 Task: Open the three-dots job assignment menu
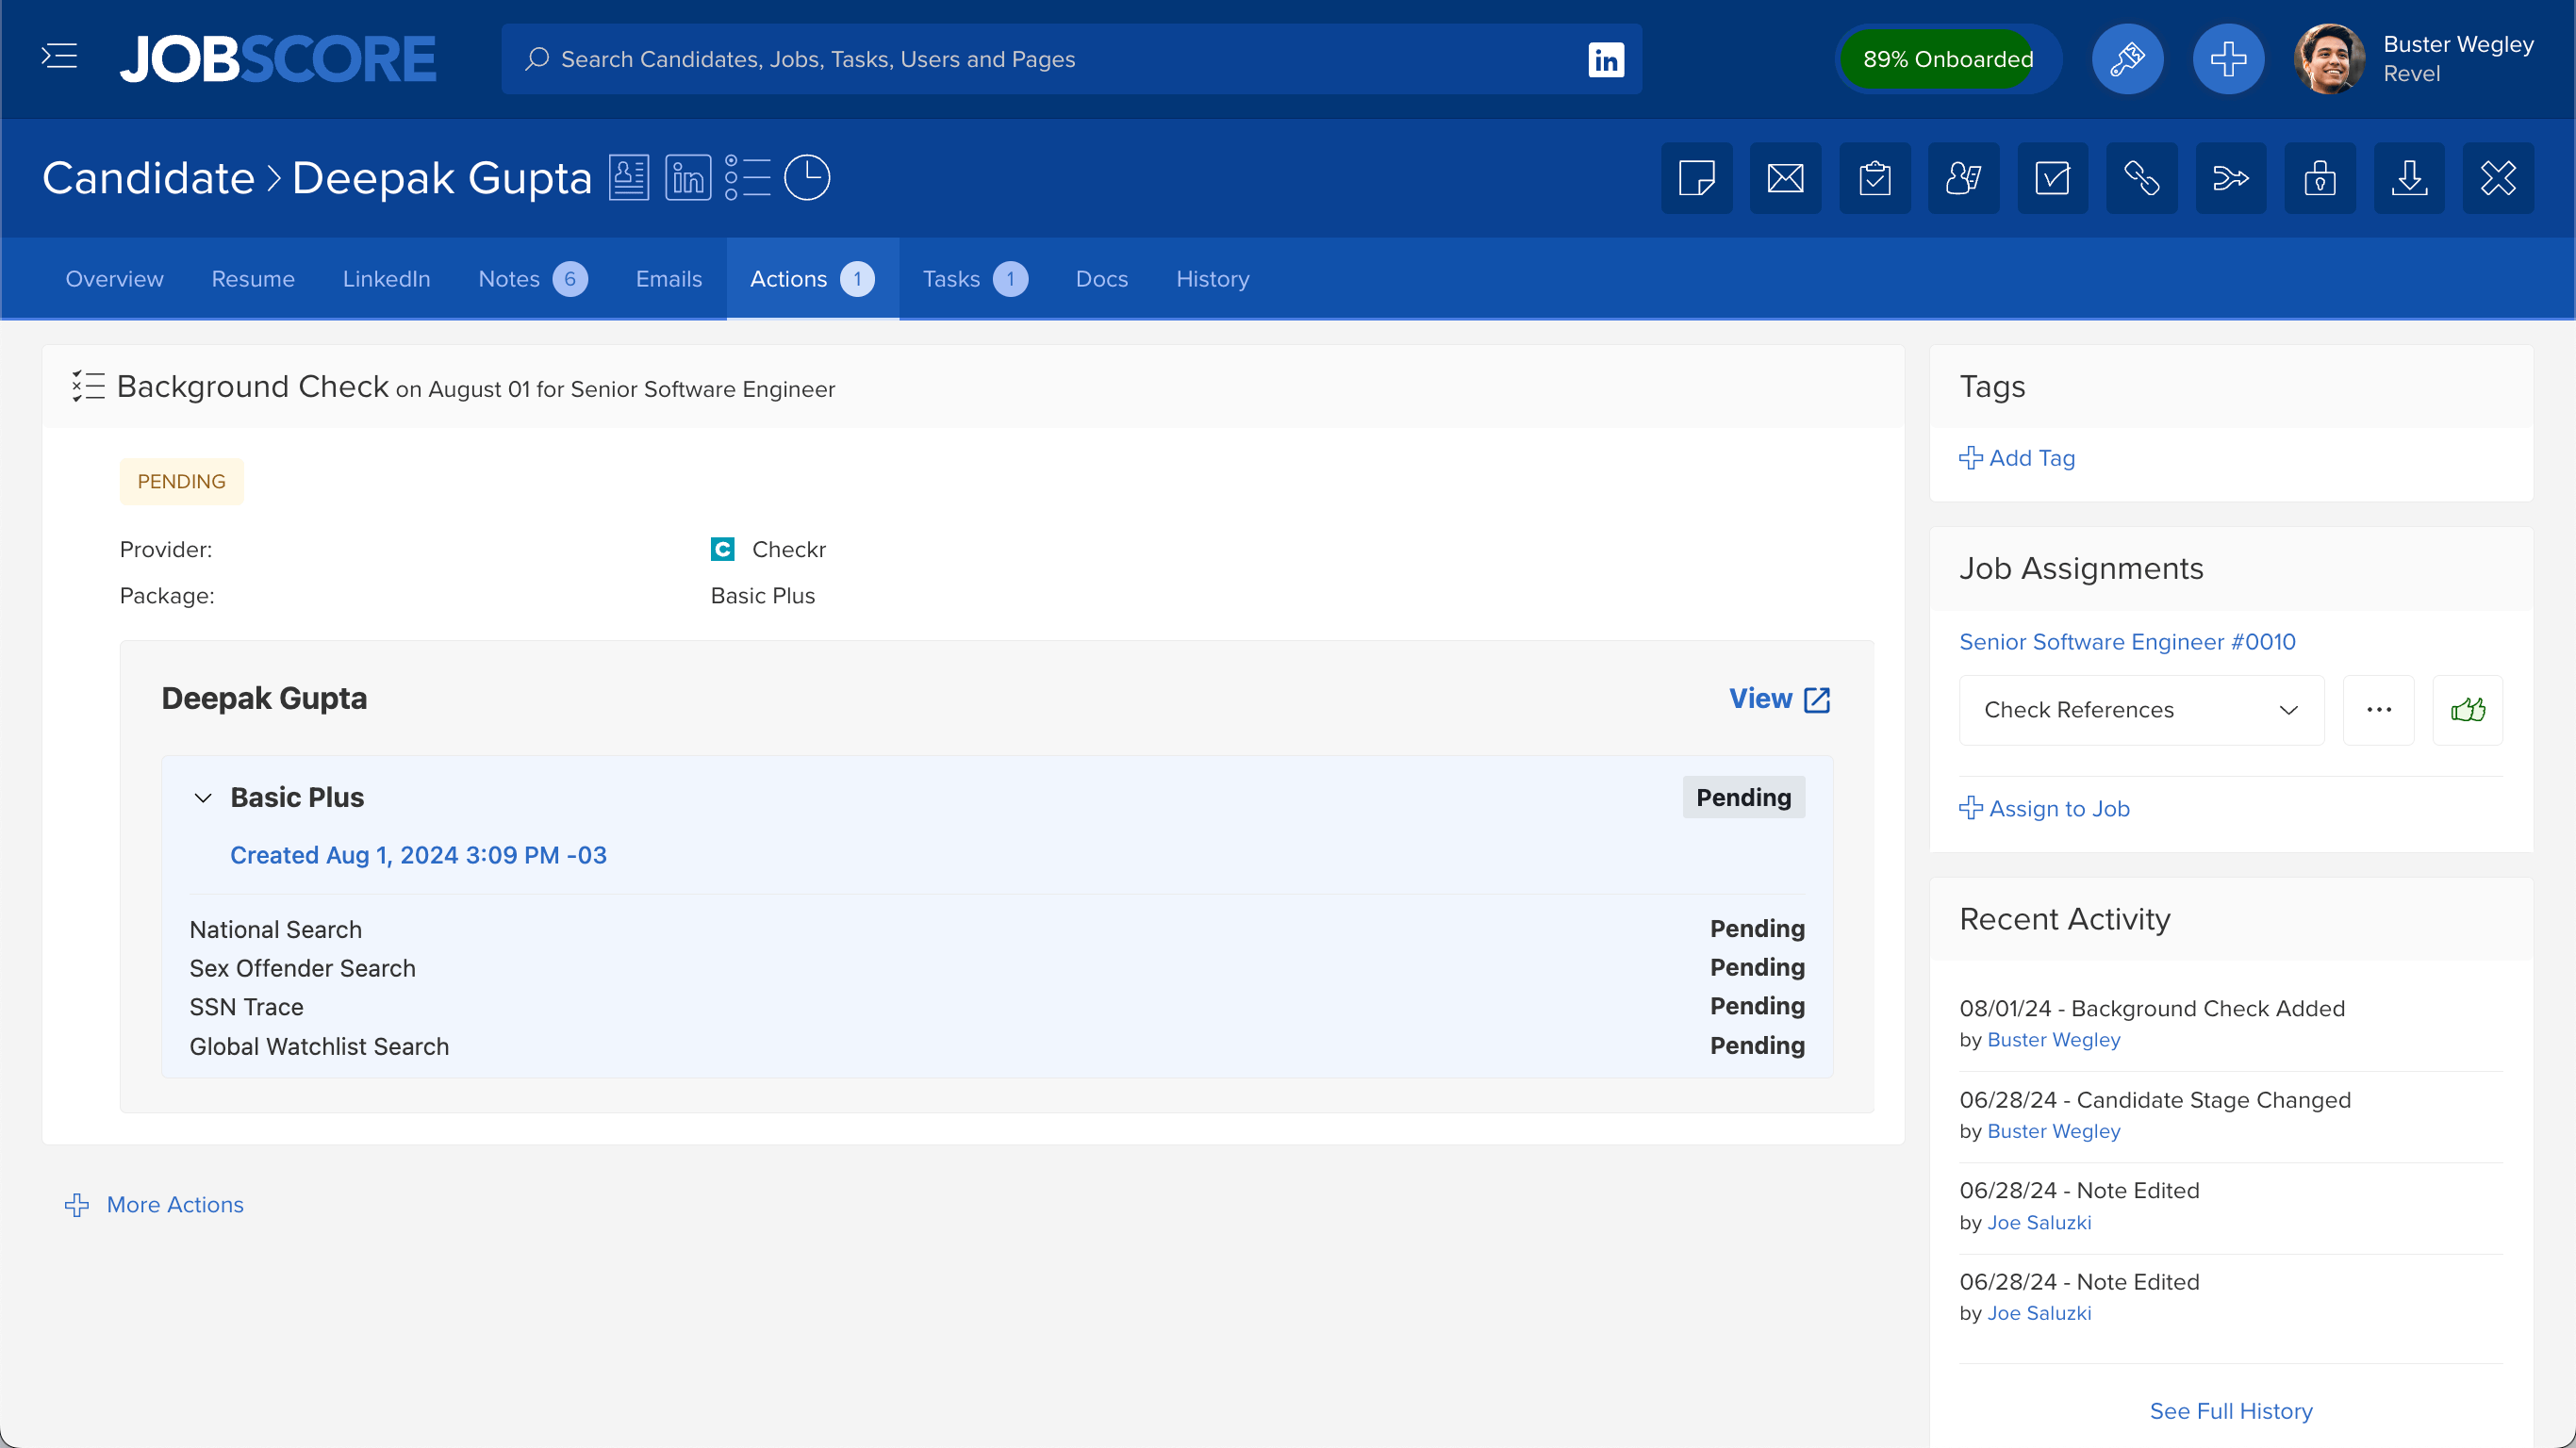point(2378,710)
